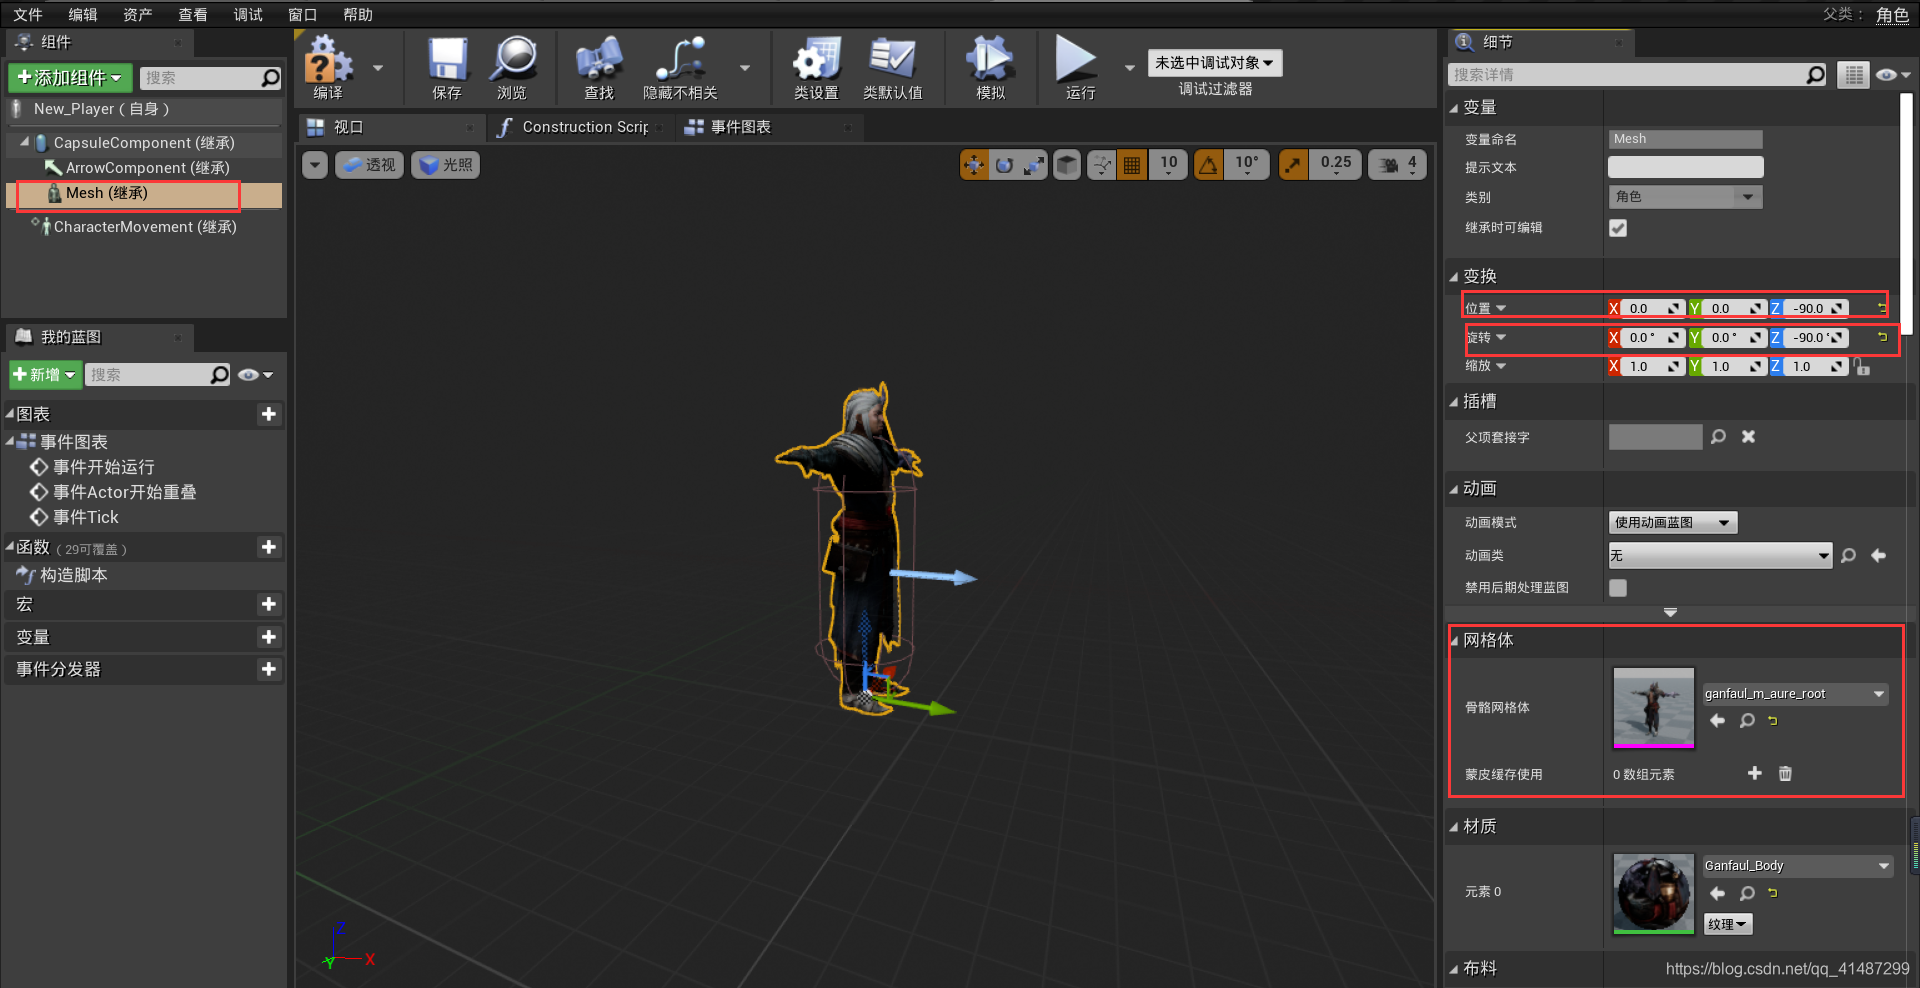The width and height of the screenshot is (1920, 988).
Task: Toggle grid snapping icon
Action: (x=1132, y=165)
